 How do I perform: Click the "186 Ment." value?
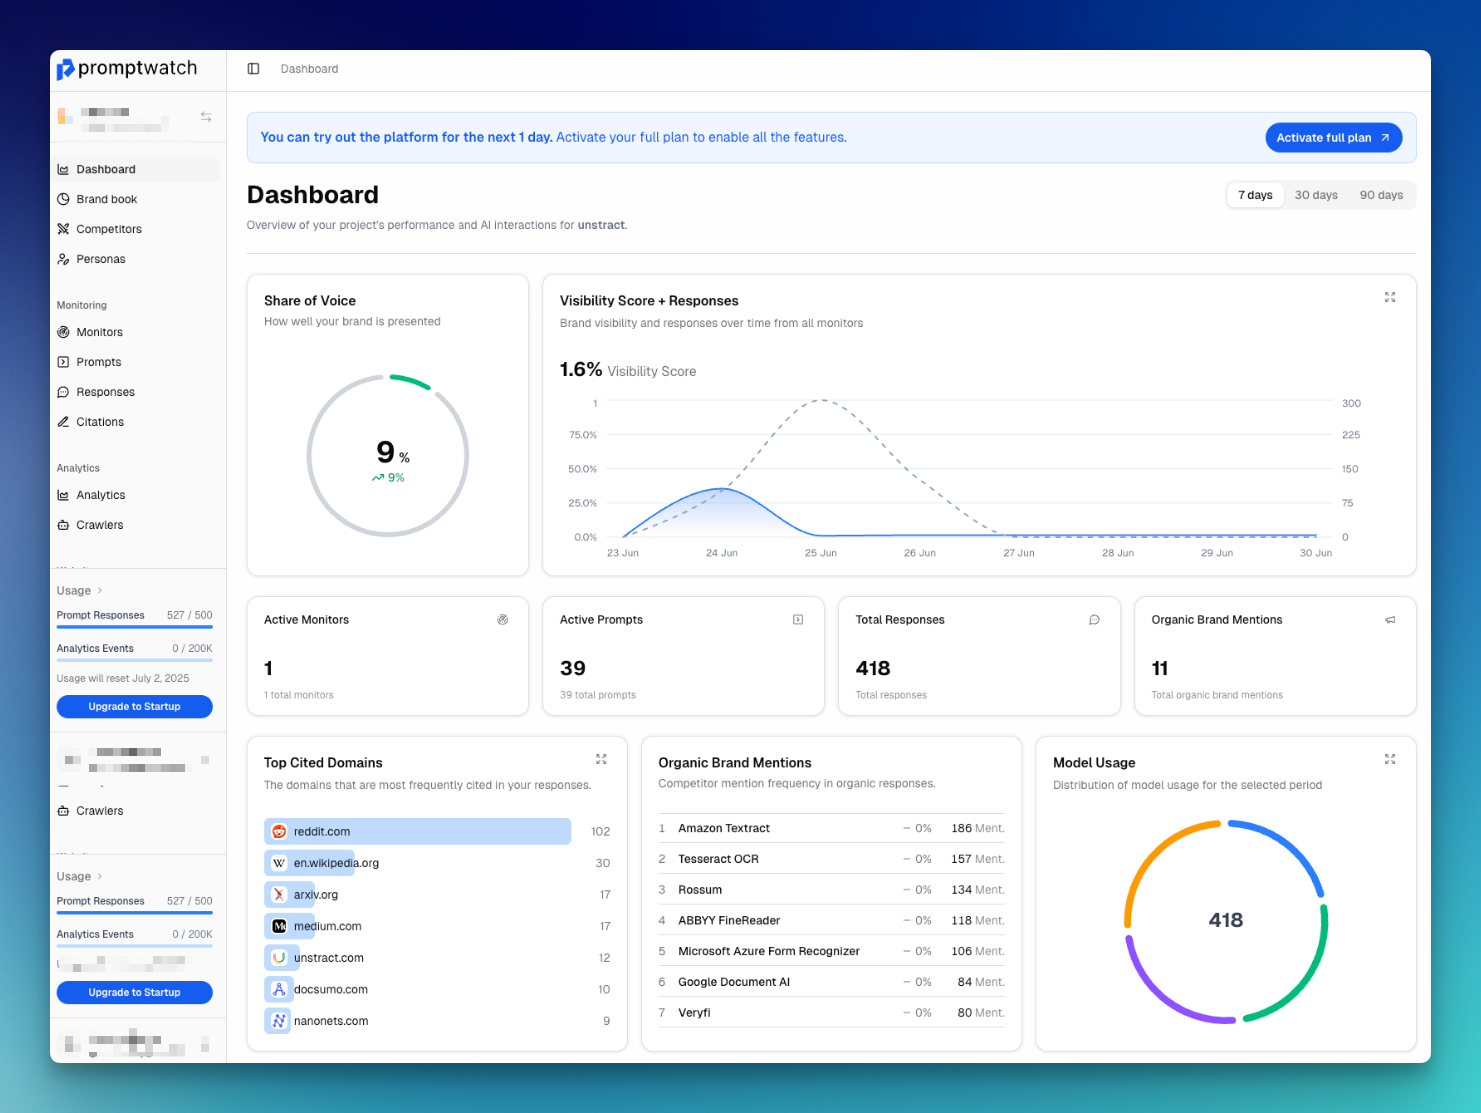(978, 828)
